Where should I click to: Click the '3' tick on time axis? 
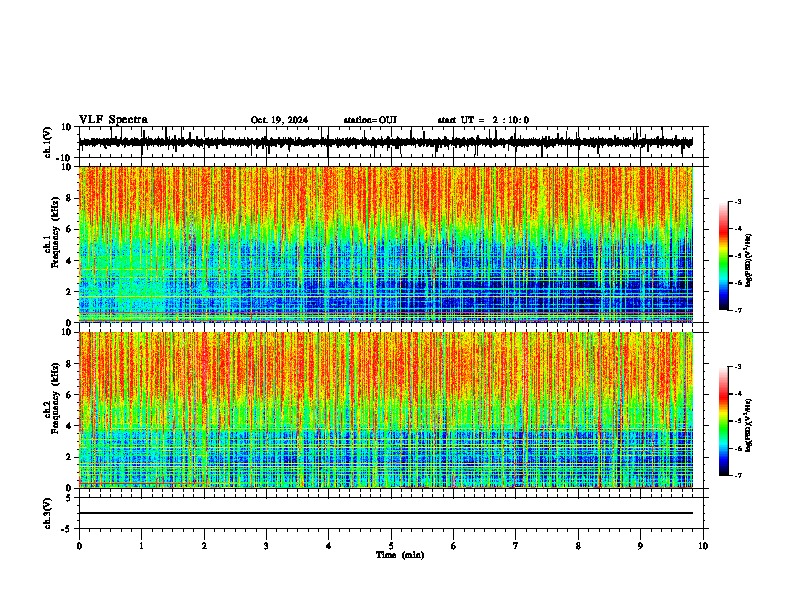(x=266, y=546)
